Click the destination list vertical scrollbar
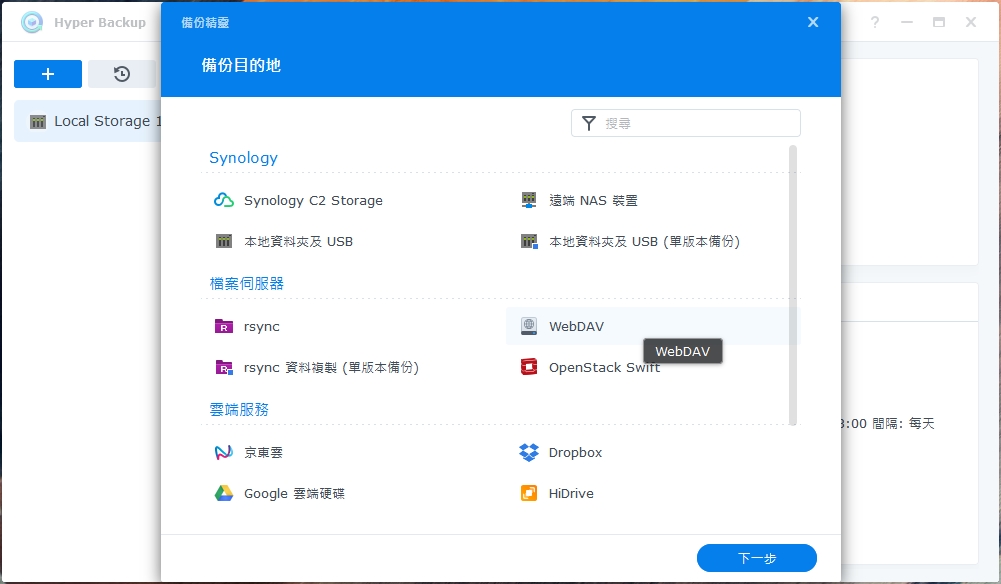Screen dimensions: 1001x584 click(793, 285)
